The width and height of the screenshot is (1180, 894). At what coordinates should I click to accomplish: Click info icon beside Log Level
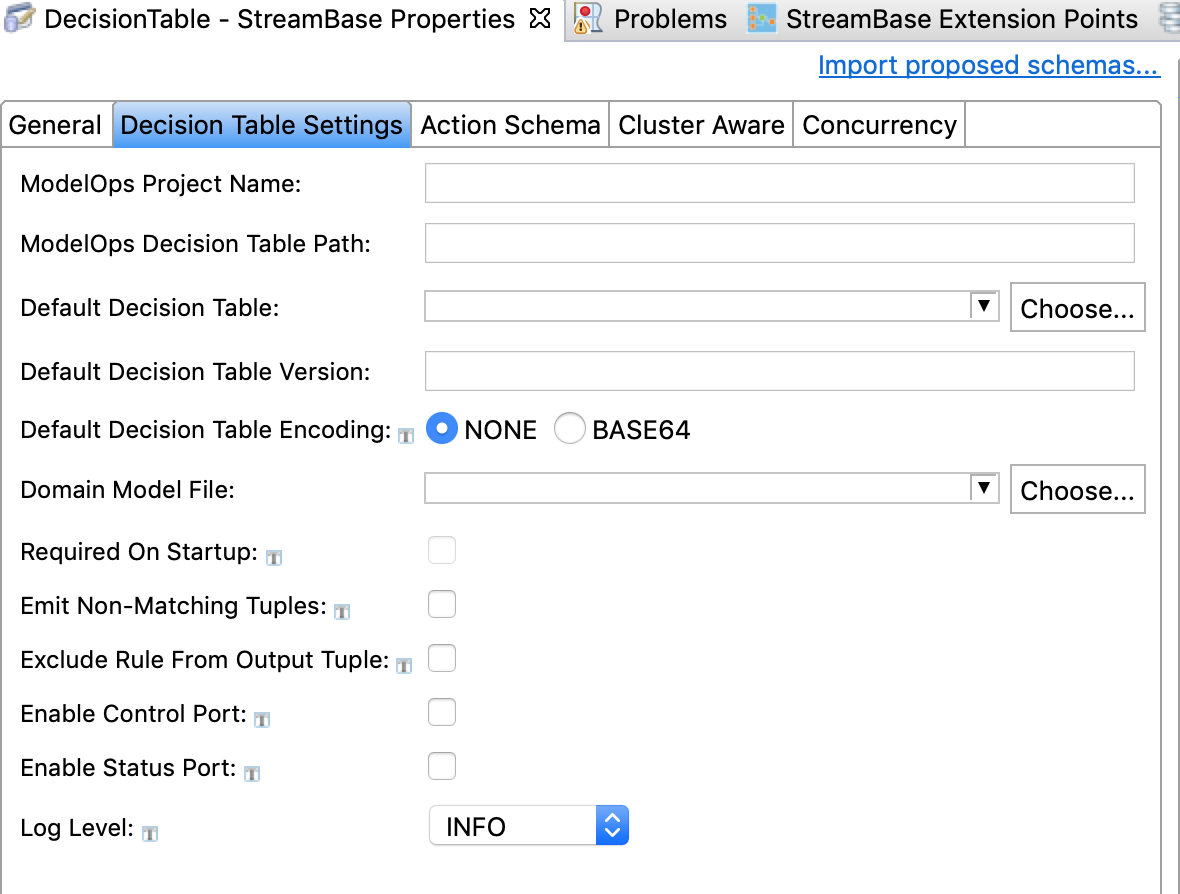150,833
